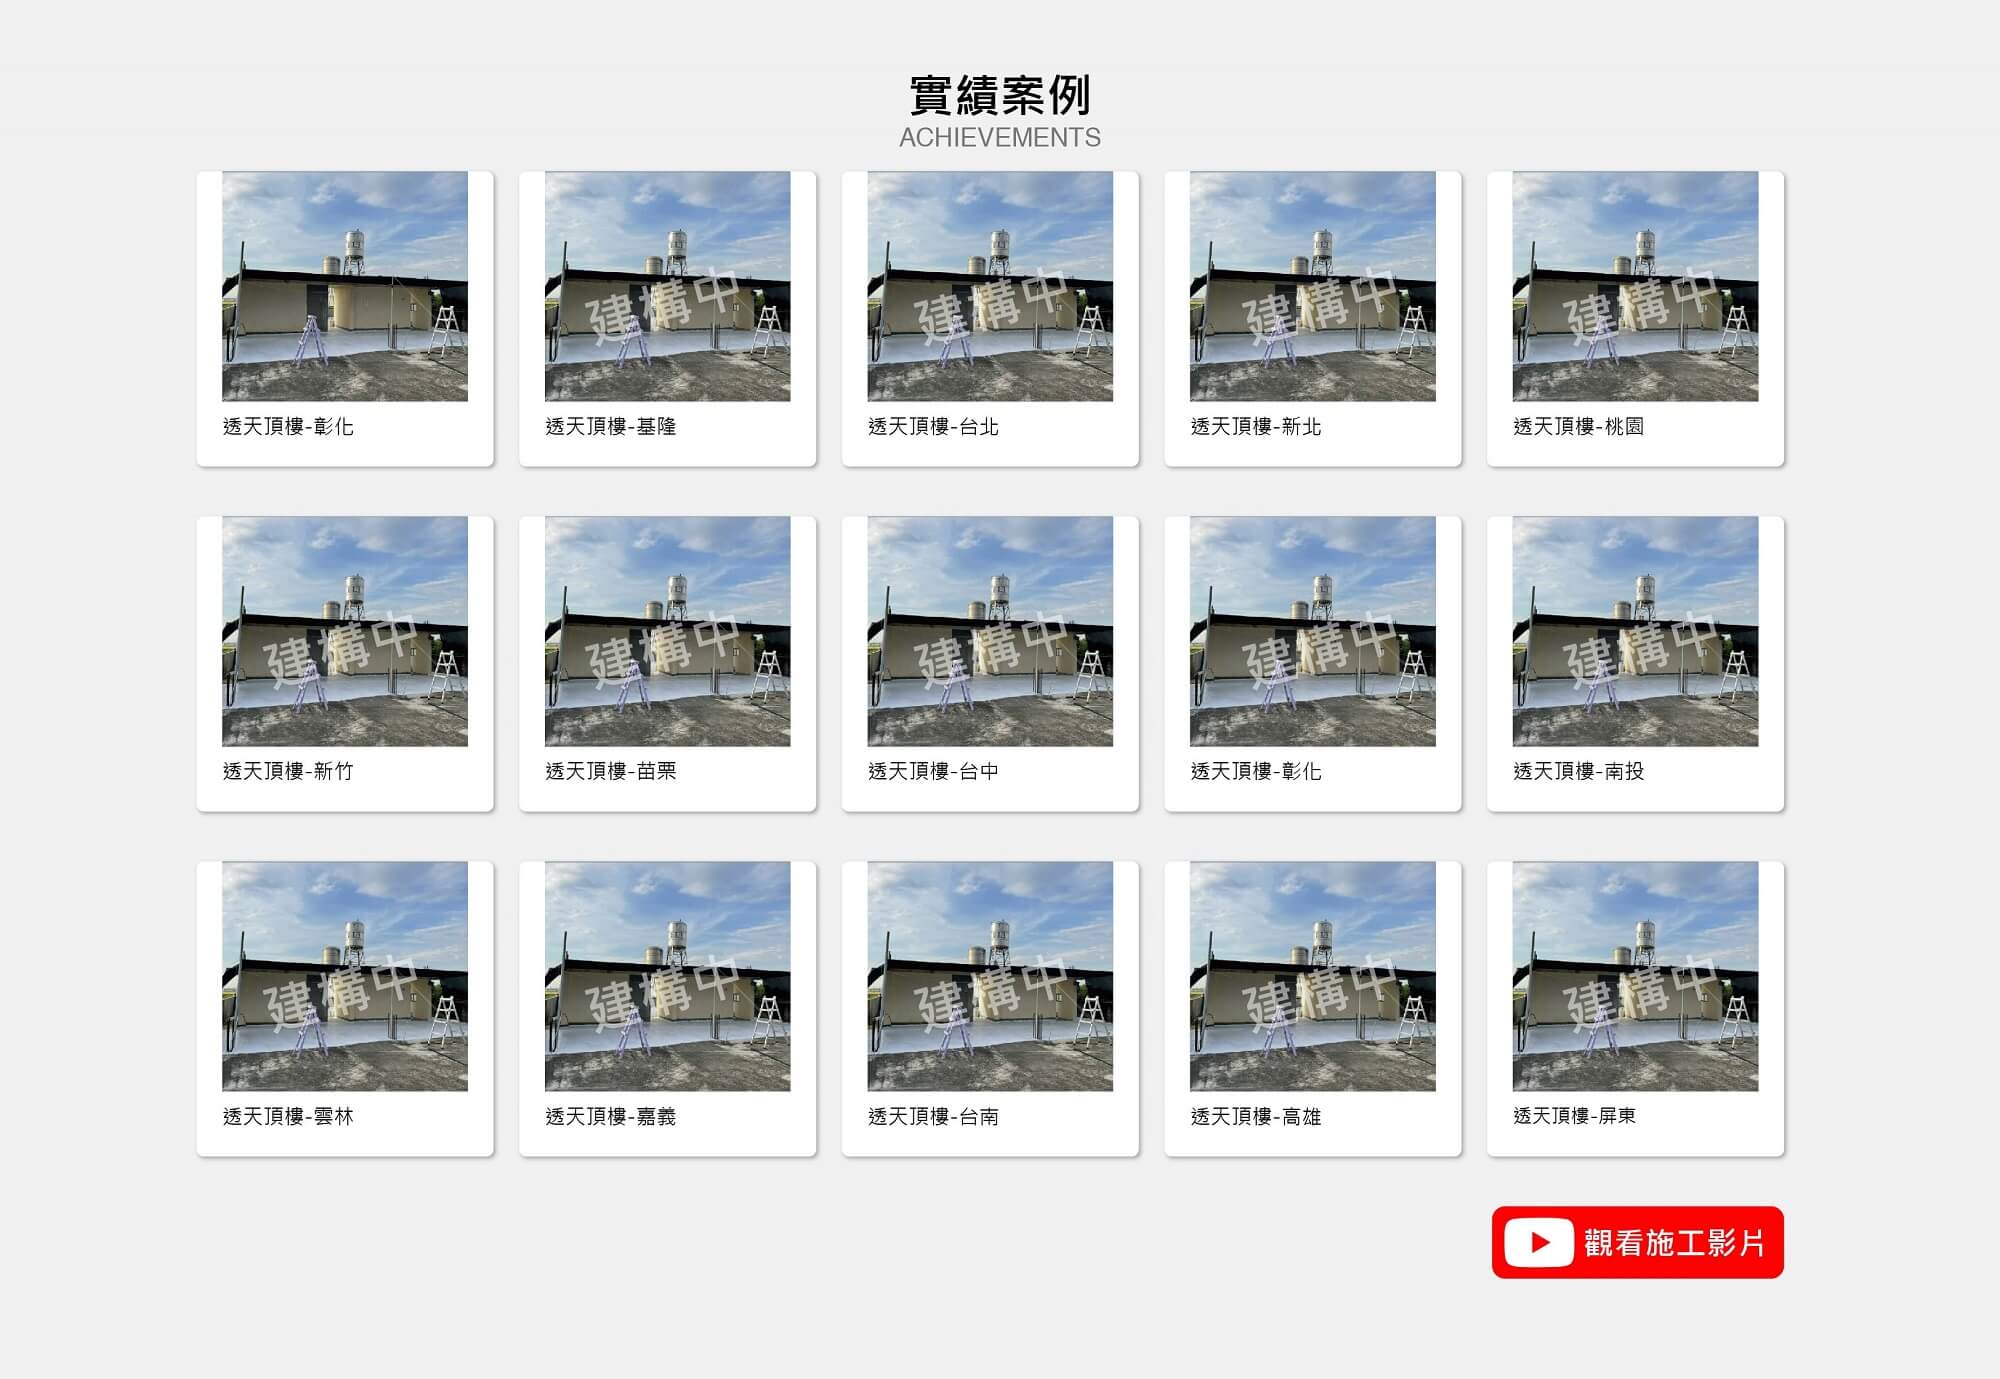Open the 觀看施工影片 video button
This screenshot has width=2000, height=1379.
(x=1637, y=1243)
